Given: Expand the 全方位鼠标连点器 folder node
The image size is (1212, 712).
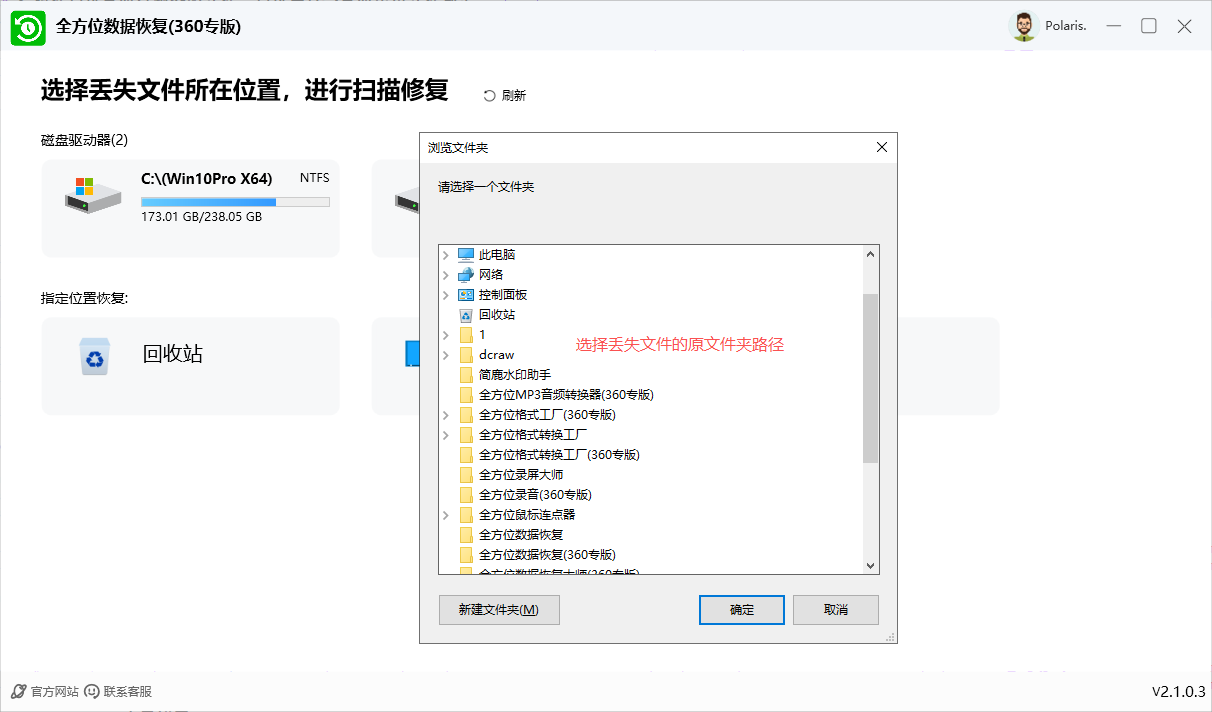Looking at the screenshot, I should 446,515.
